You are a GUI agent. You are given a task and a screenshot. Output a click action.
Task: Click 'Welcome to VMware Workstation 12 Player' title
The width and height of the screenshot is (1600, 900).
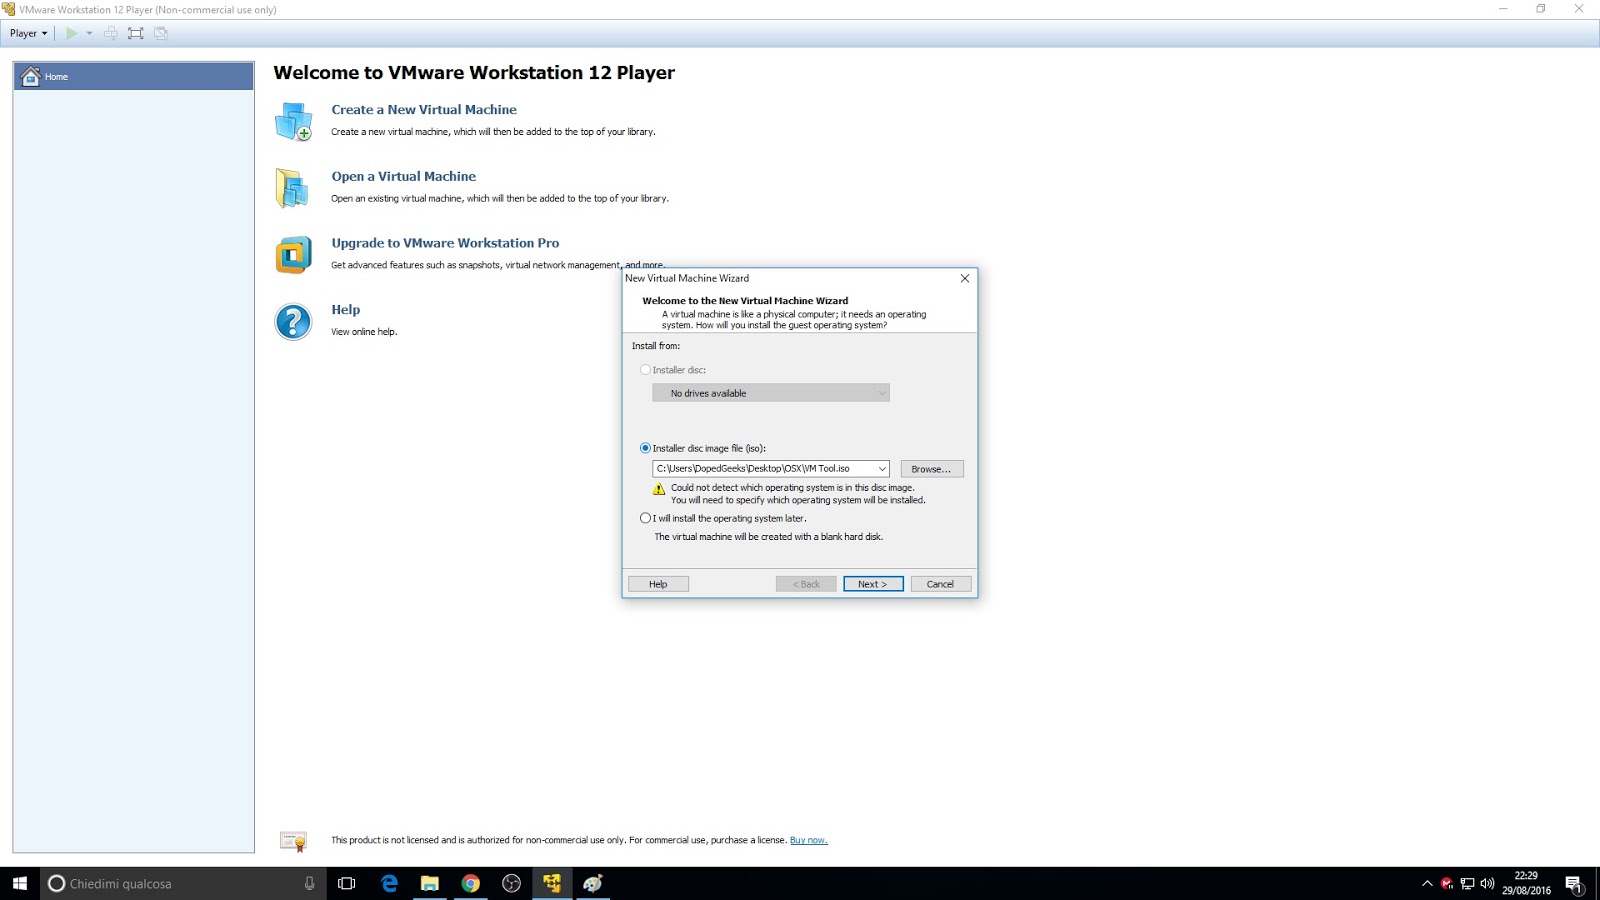(474, 73)
